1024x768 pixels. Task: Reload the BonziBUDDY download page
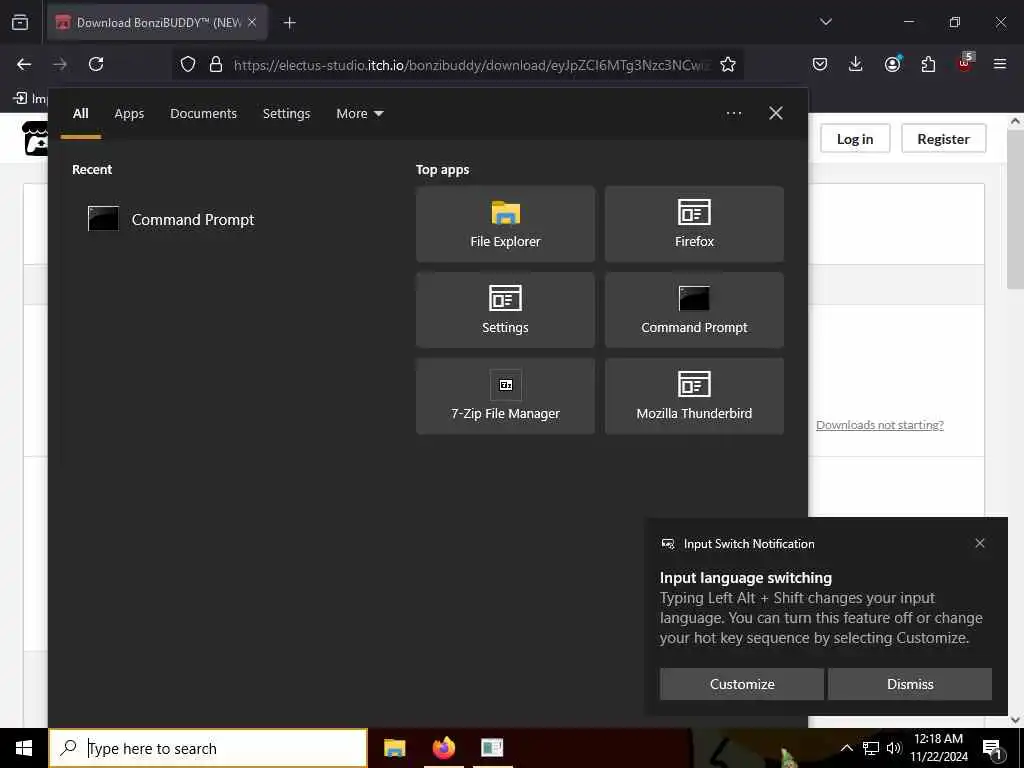96,64
